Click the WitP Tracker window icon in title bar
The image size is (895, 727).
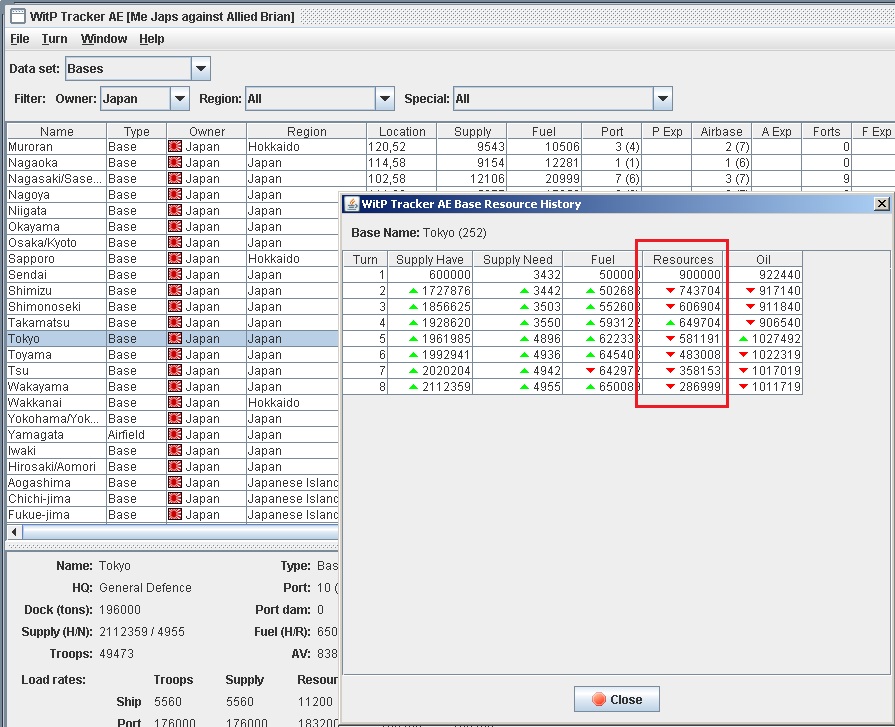tap(18, 16)
